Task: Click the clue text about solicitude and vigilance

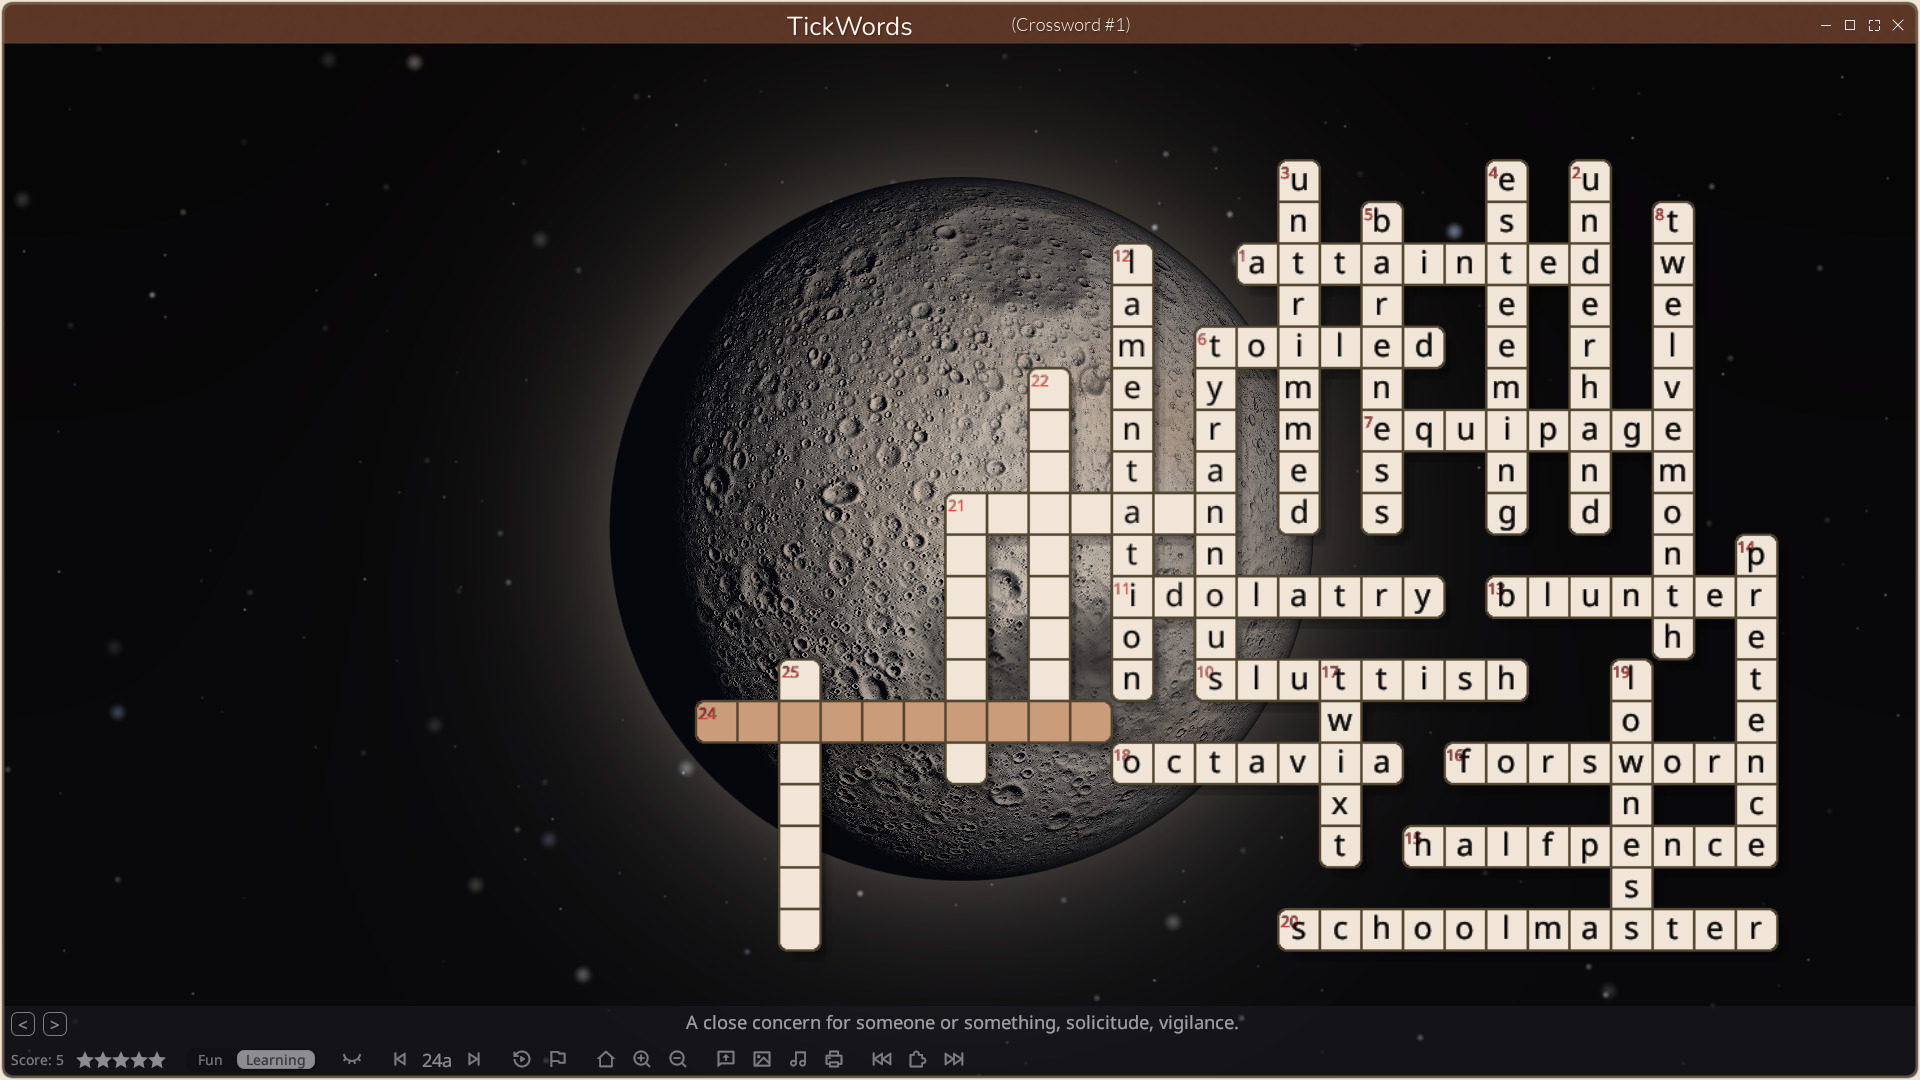Action: click(x=962, y=1022)
